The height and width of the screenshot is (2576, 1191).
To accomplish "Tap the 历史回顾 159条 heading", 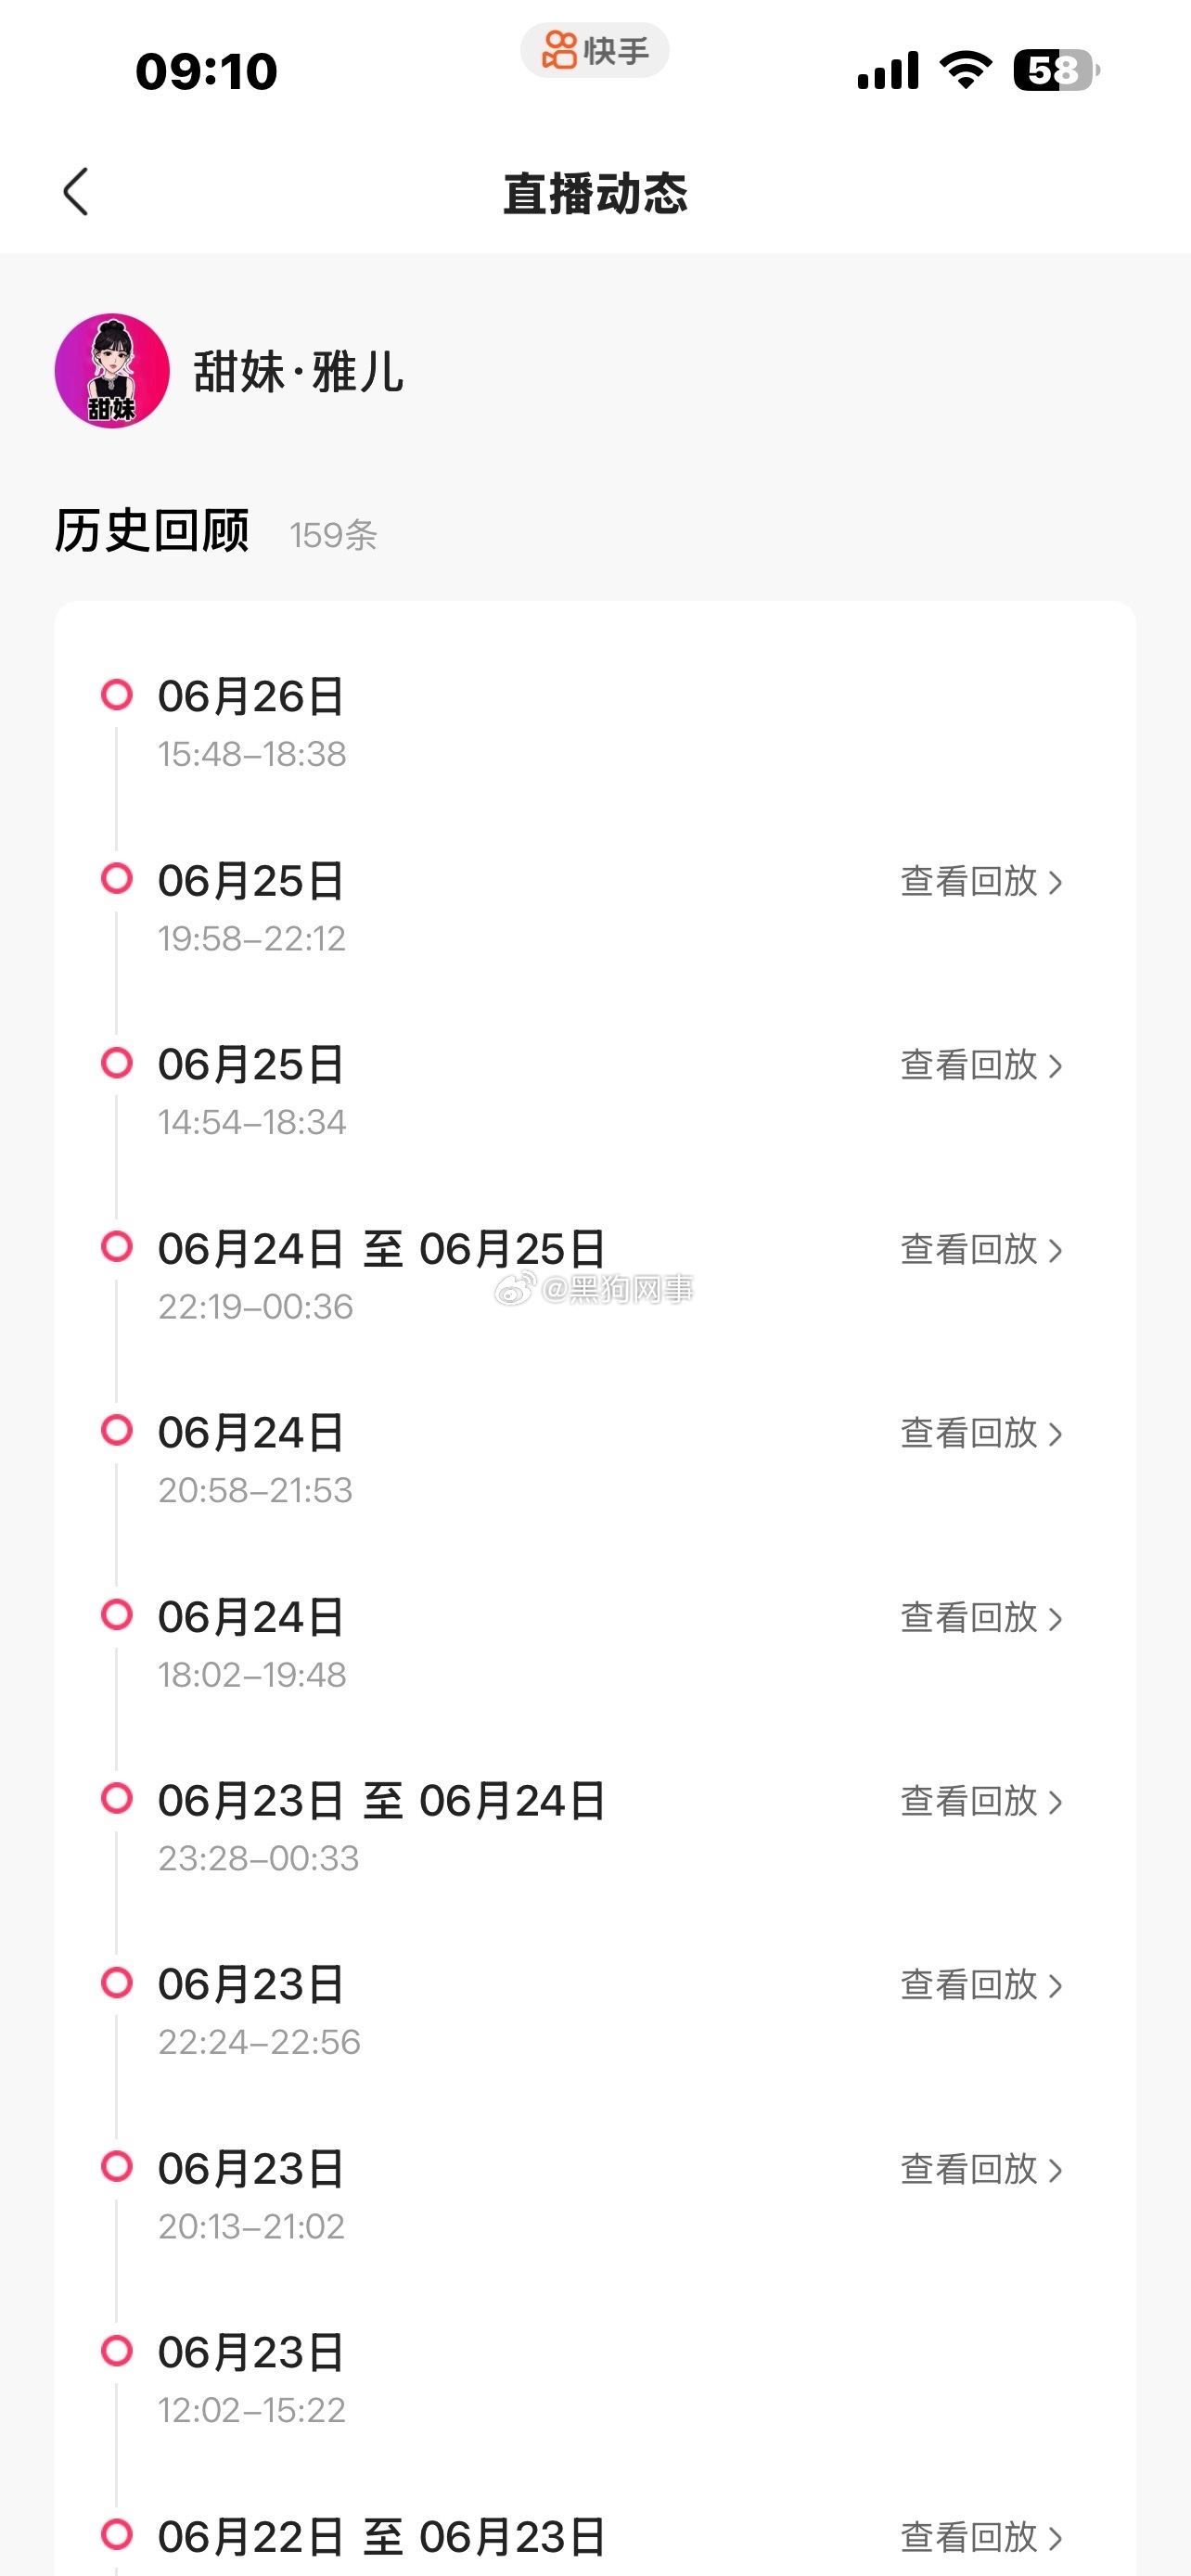I will 215,531.
